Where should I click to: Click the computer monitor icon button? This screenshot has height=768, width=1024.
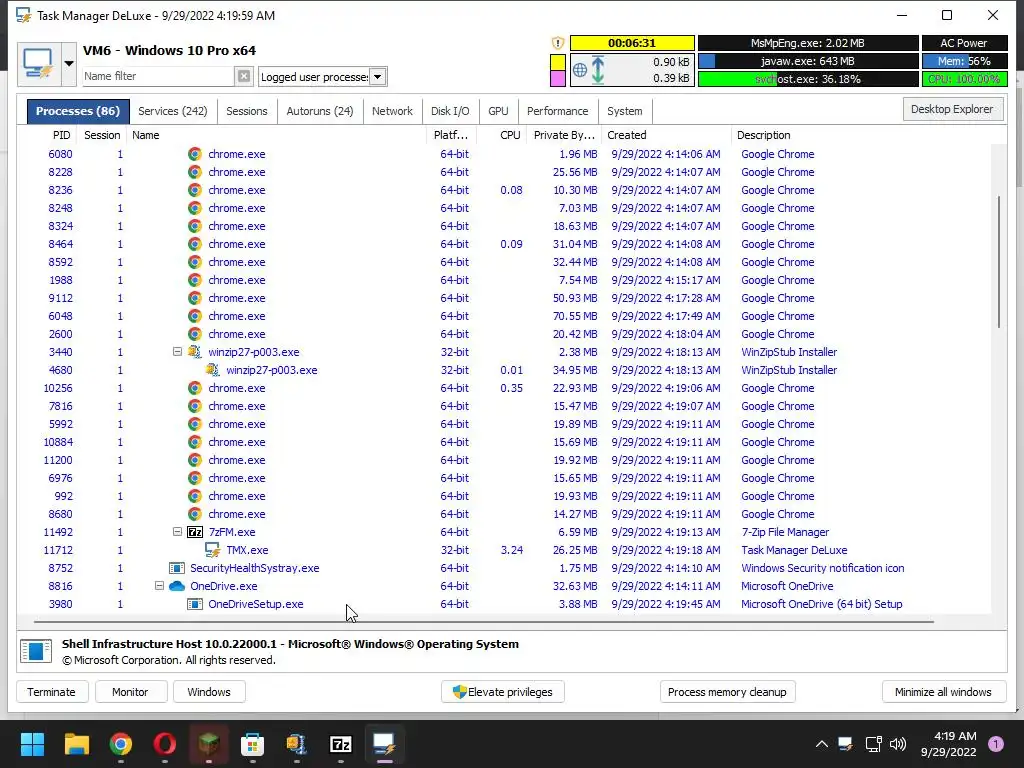tap(39, 64)
